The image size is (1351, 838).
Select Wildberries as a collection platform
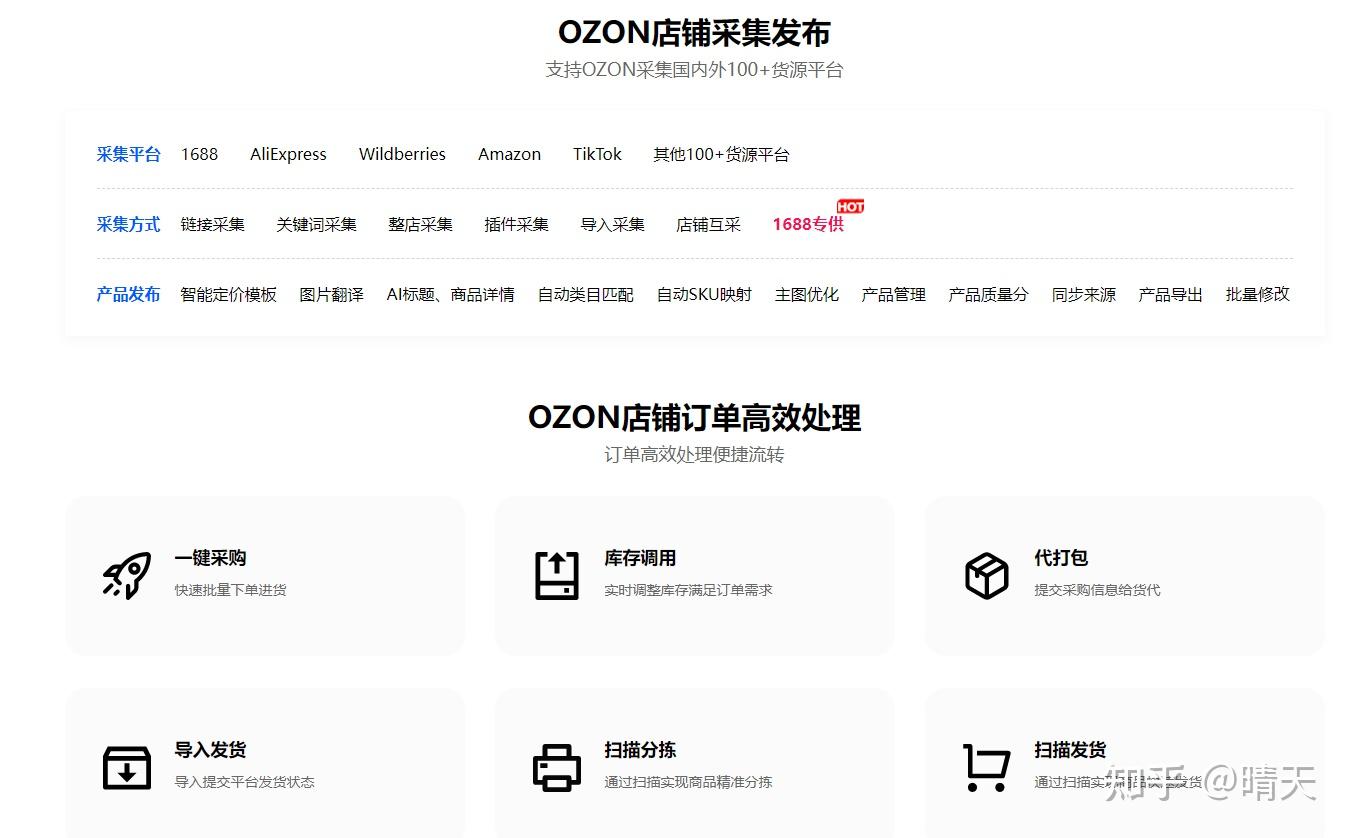pos(402,154)
